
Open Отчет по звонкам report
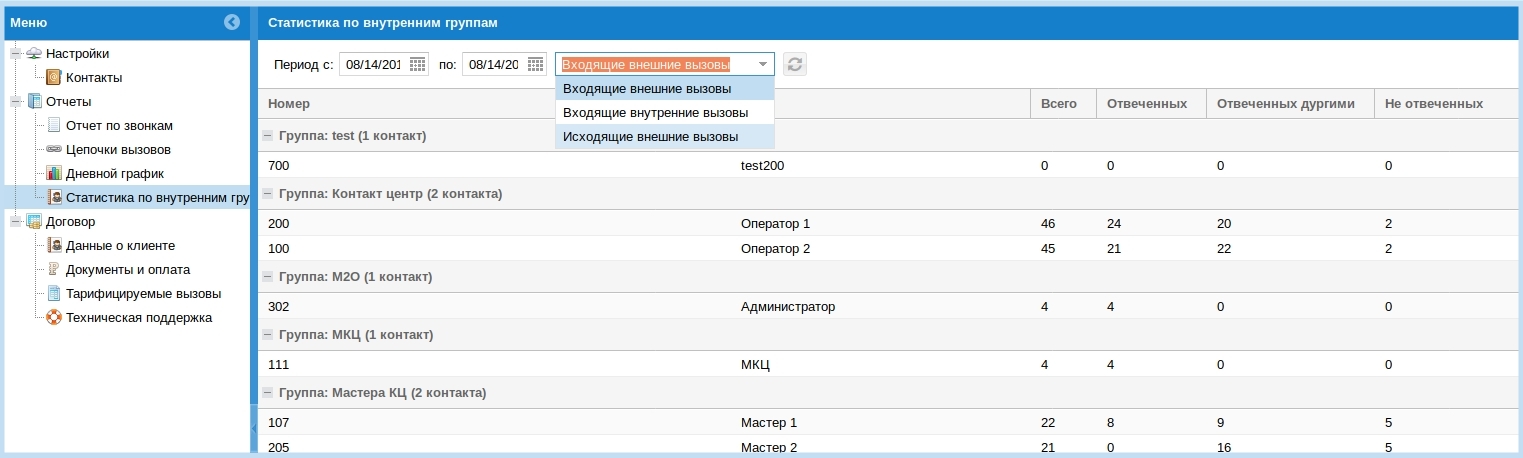[x=119, y=125]
